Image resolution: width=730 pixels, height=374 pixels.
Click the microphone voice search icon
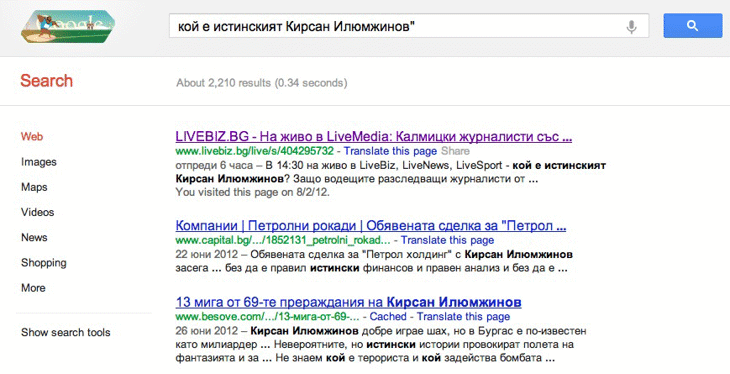(x=631, y=27)
